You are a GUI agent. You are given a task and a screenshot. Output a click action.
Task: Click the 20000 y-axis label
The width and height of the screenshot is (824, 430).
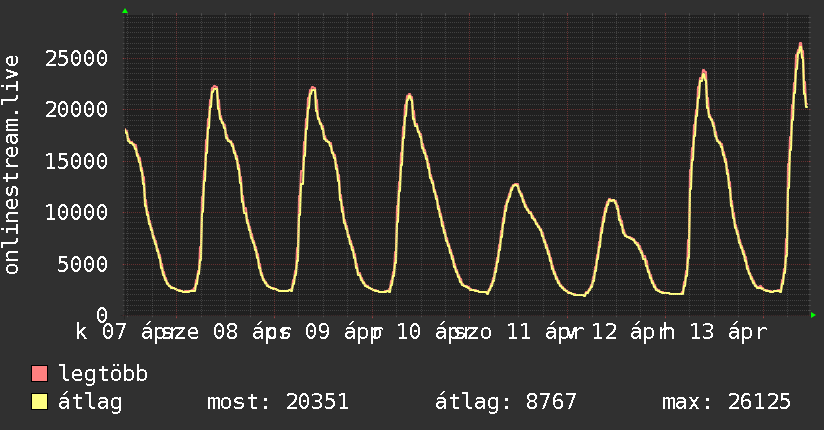click(x=76, y=109)
